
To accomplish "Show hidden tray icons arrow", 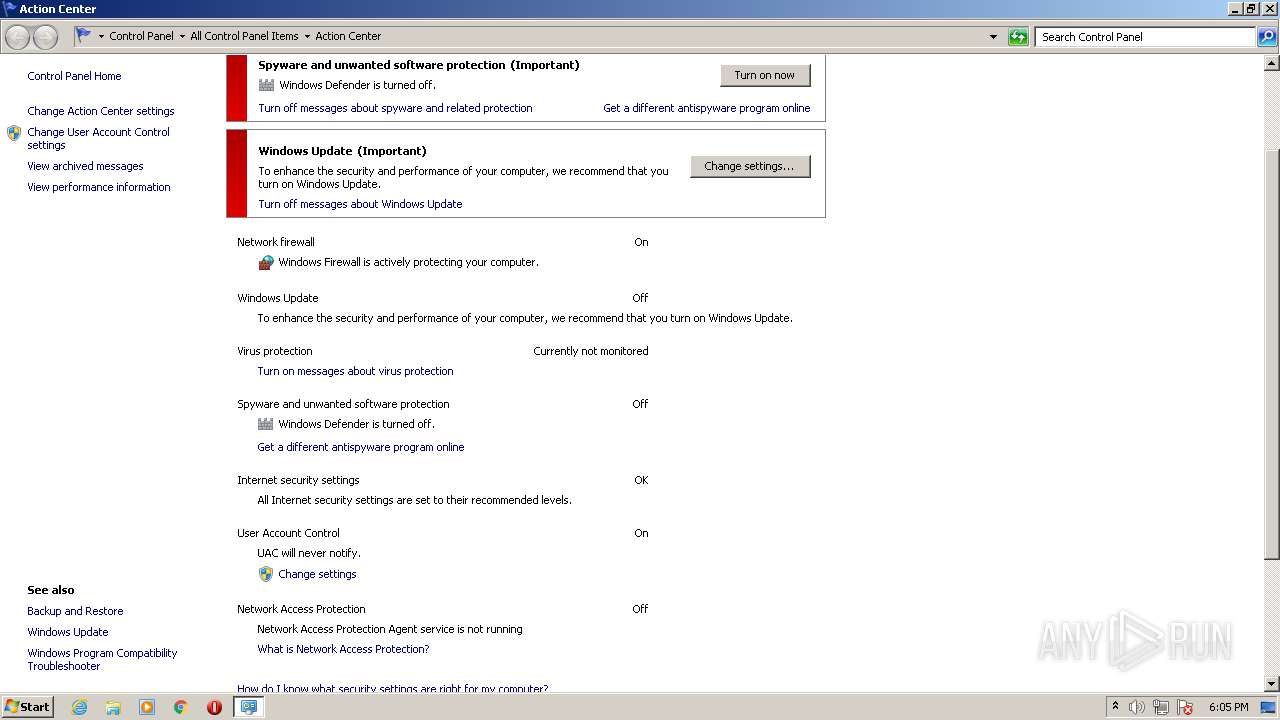I will tap(1115, 707).
